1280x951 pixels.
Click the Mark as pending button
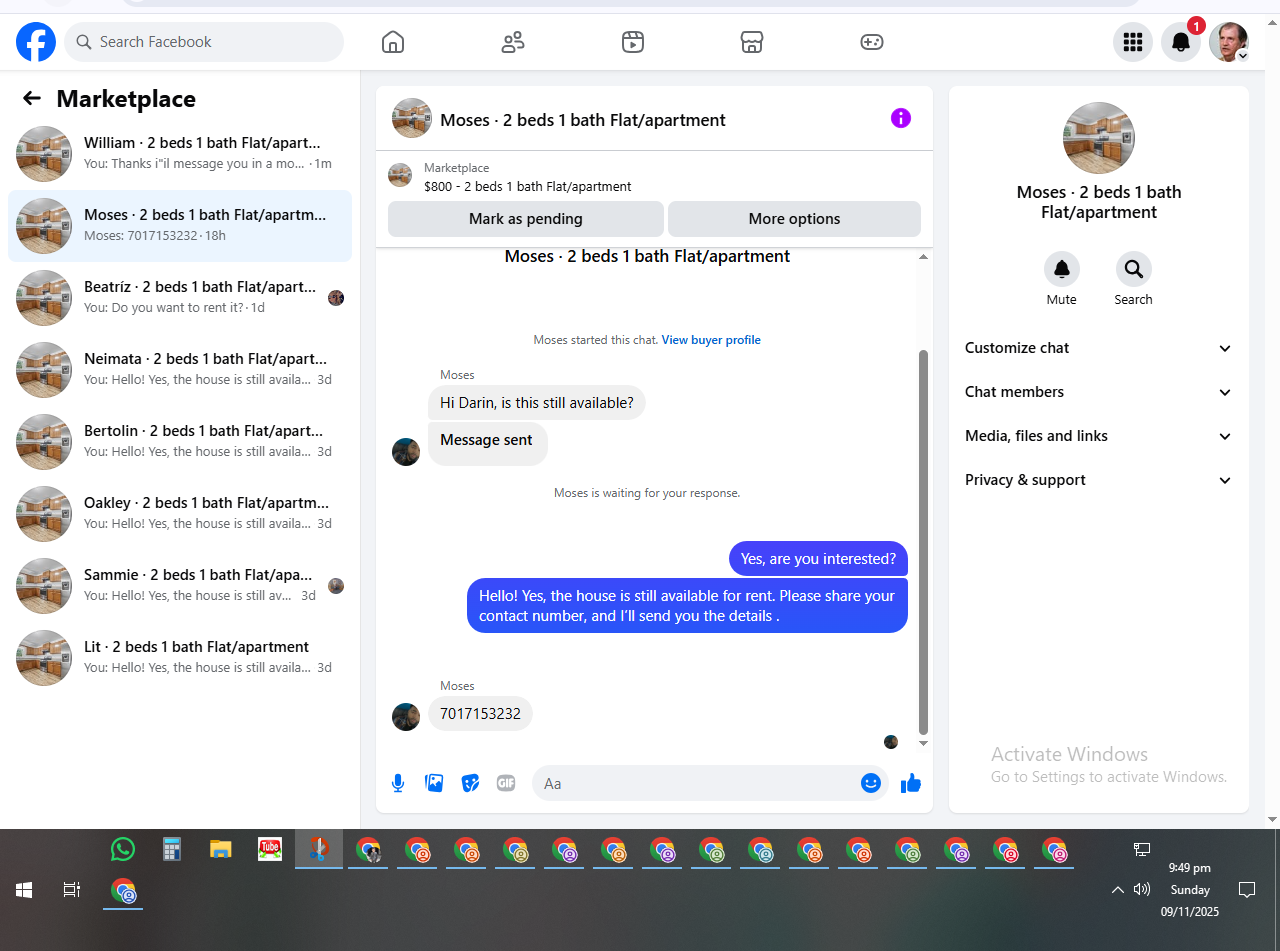tap(526, 219)
